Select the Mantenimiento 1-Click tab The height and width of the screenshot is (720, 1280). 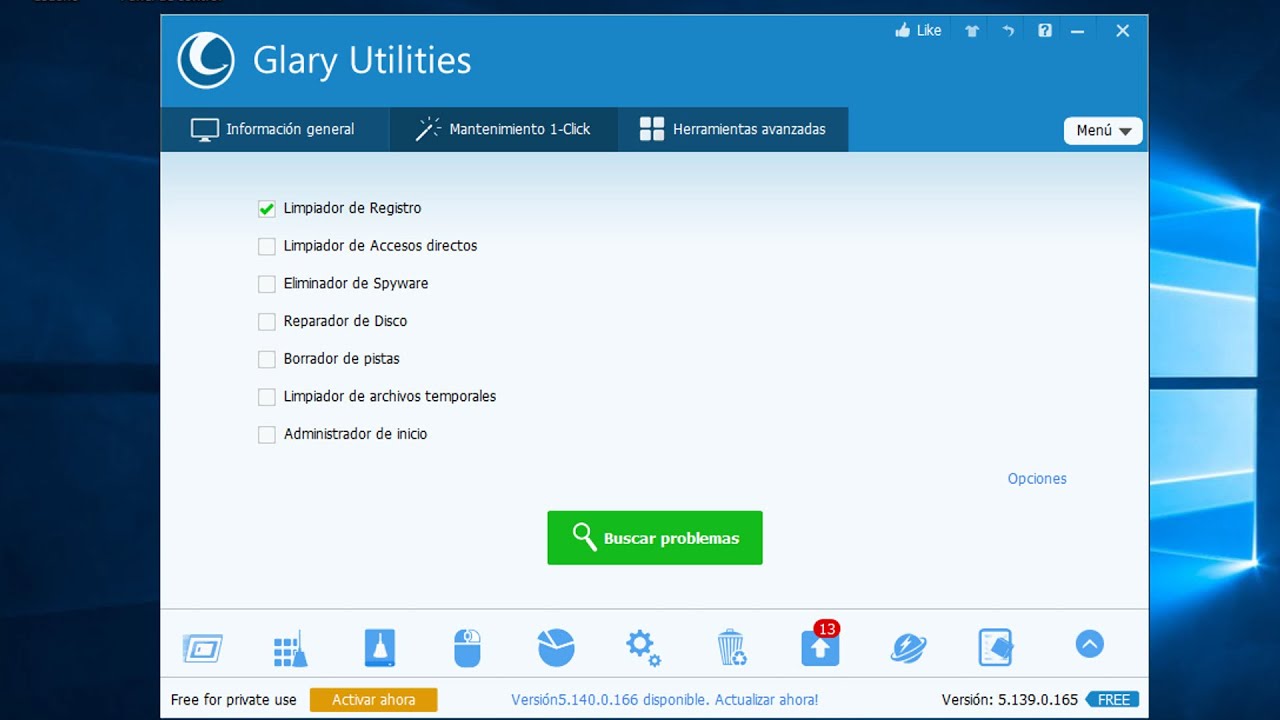coord(504,129)
